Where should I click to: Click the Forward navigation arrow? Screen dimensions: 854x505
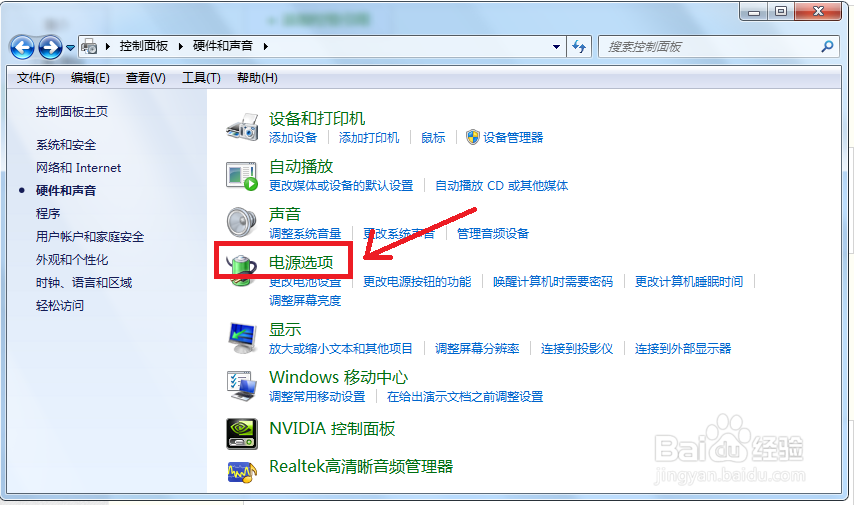click(51, 47)
